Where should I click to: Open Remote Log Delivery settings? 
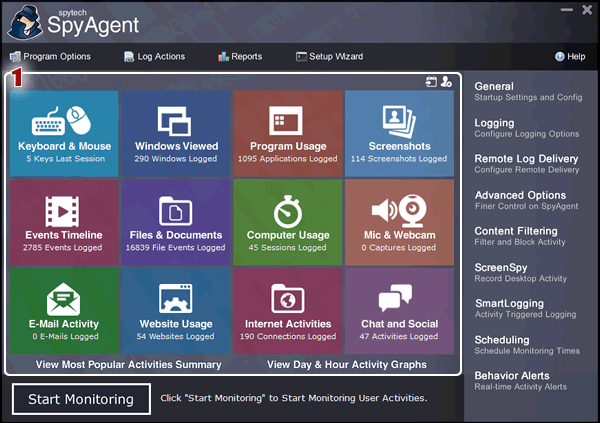click(527, 164)
